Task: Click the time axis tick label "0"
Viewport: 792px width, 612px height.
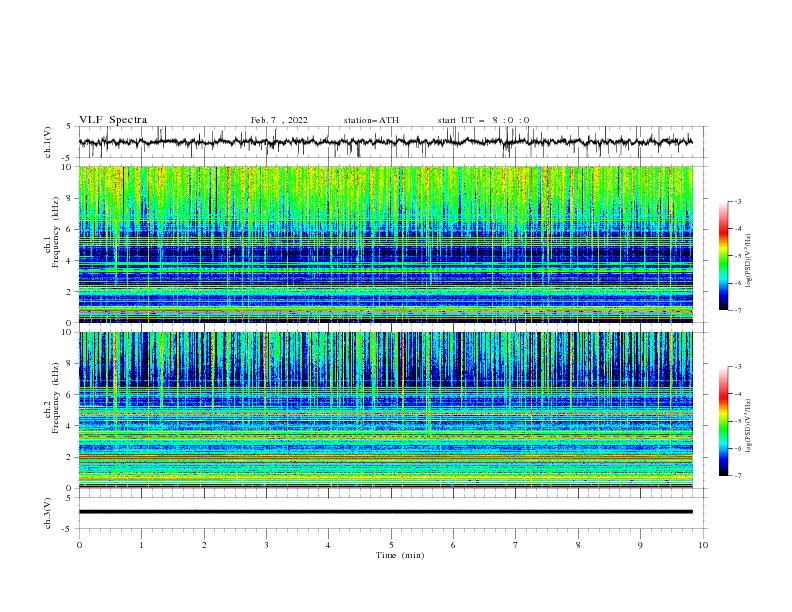Action: (79, 545)
